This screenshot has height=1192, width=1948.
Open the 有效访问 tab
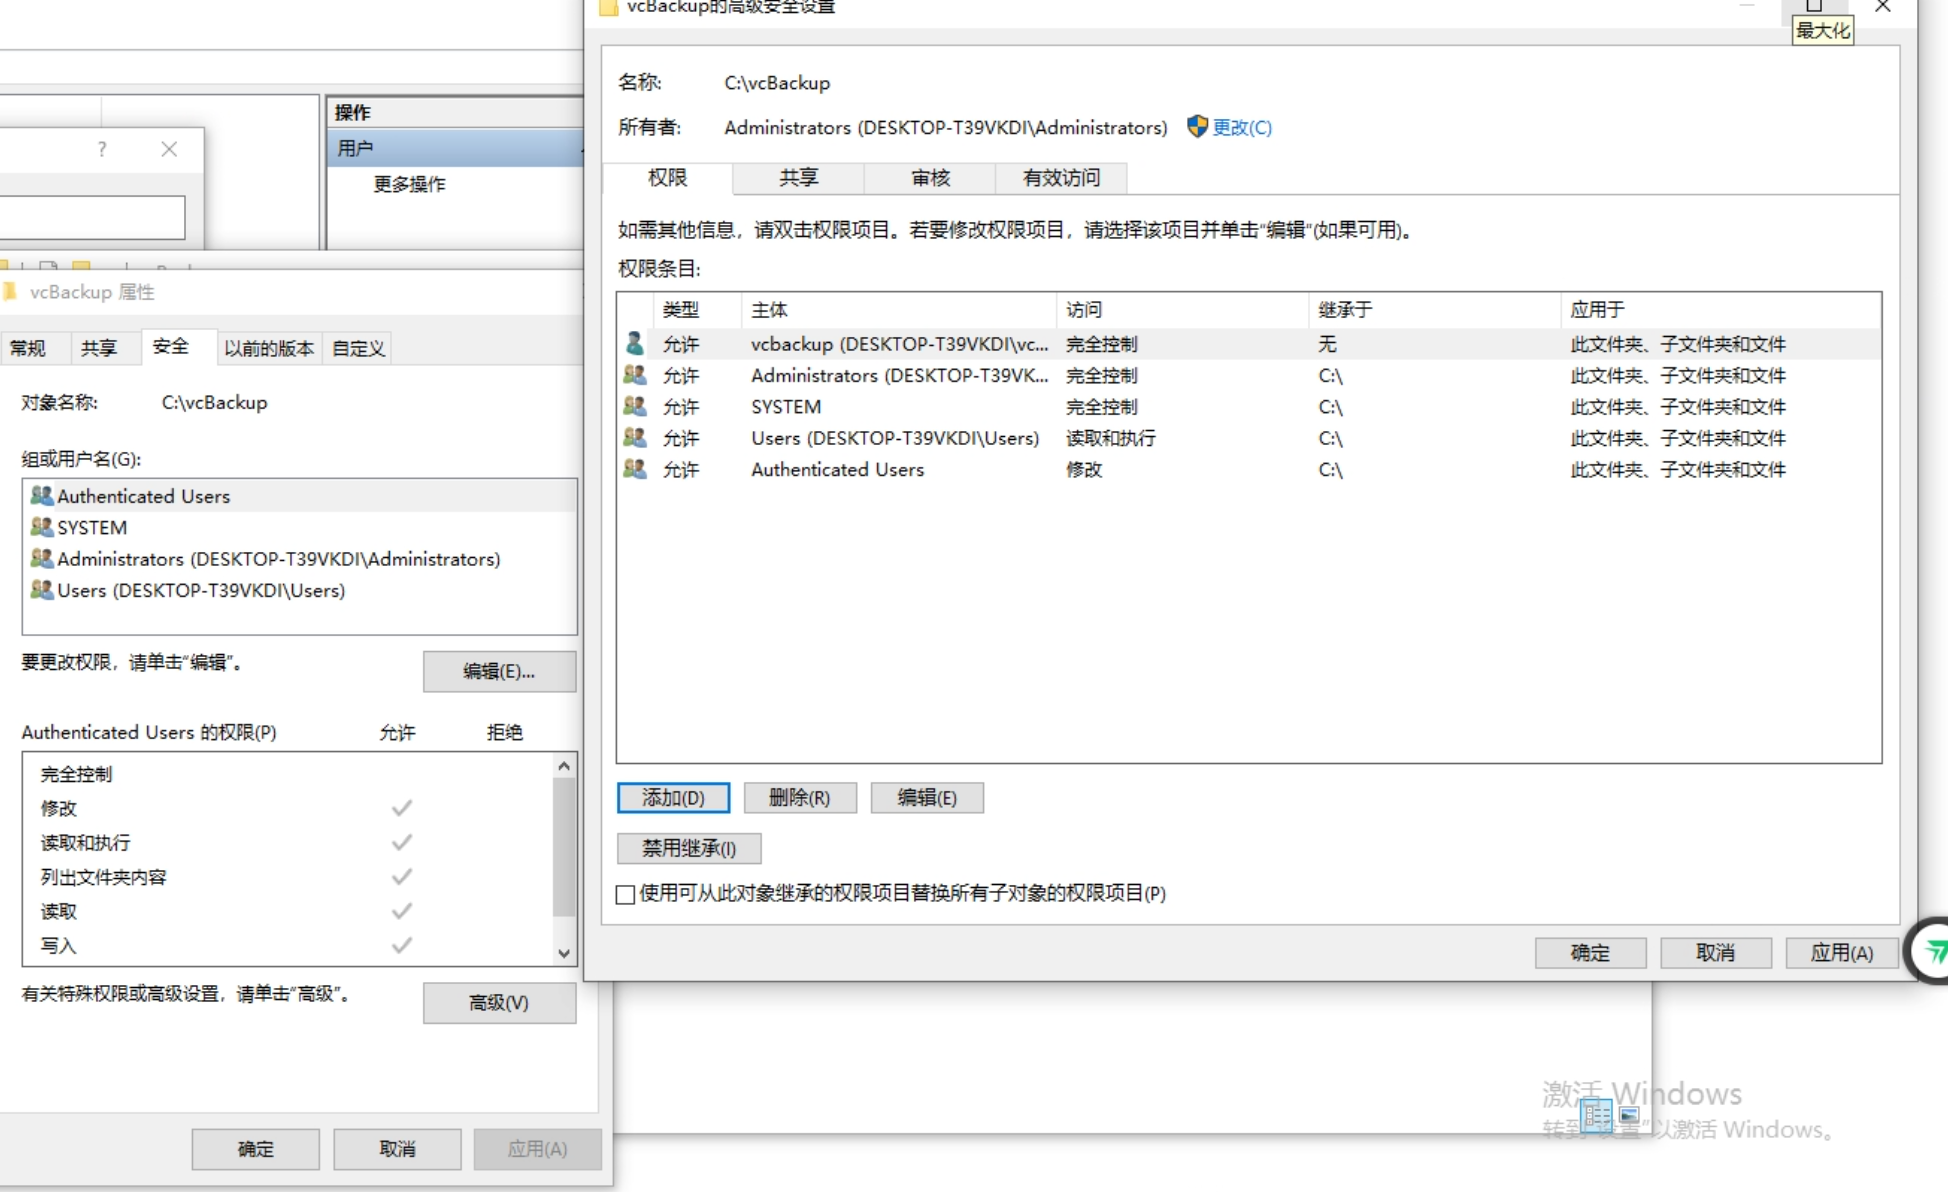point(1061,178)
